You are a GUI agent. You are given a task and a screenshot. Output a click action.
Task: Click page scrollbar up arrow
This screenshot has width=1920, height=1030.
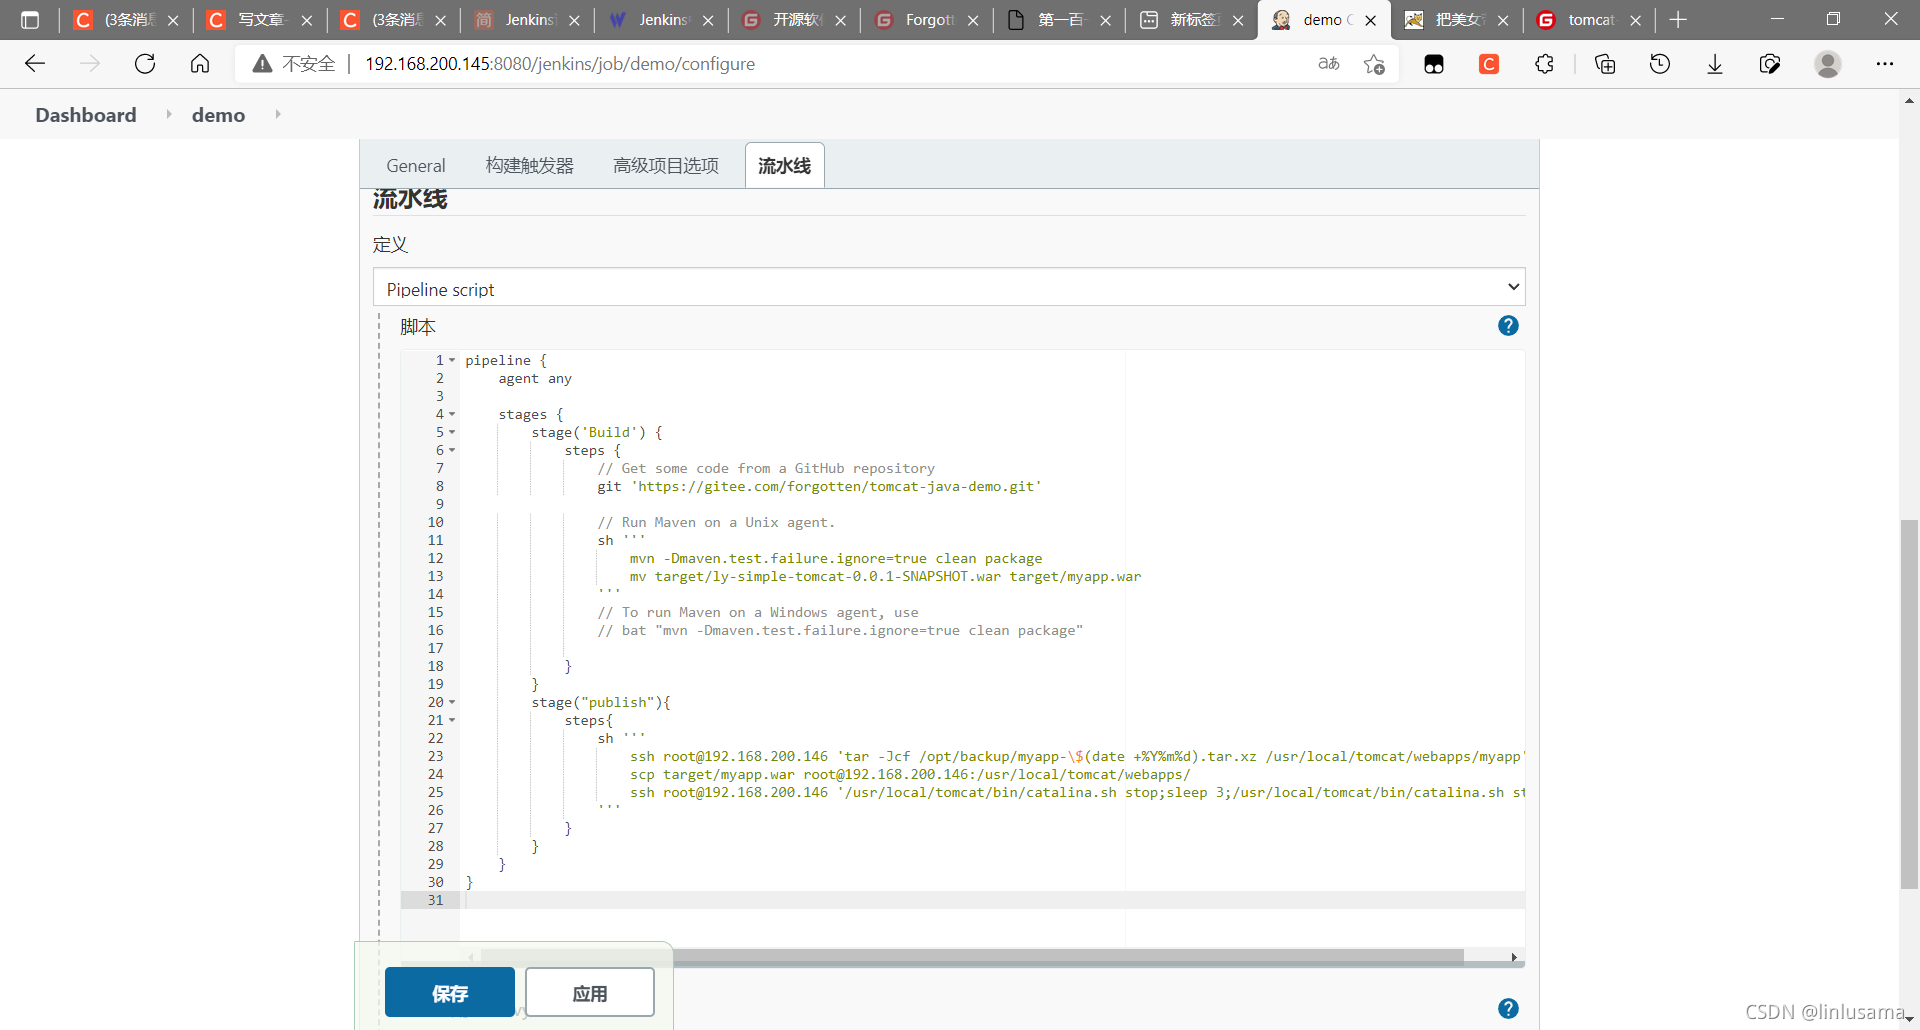point(1909,100)
